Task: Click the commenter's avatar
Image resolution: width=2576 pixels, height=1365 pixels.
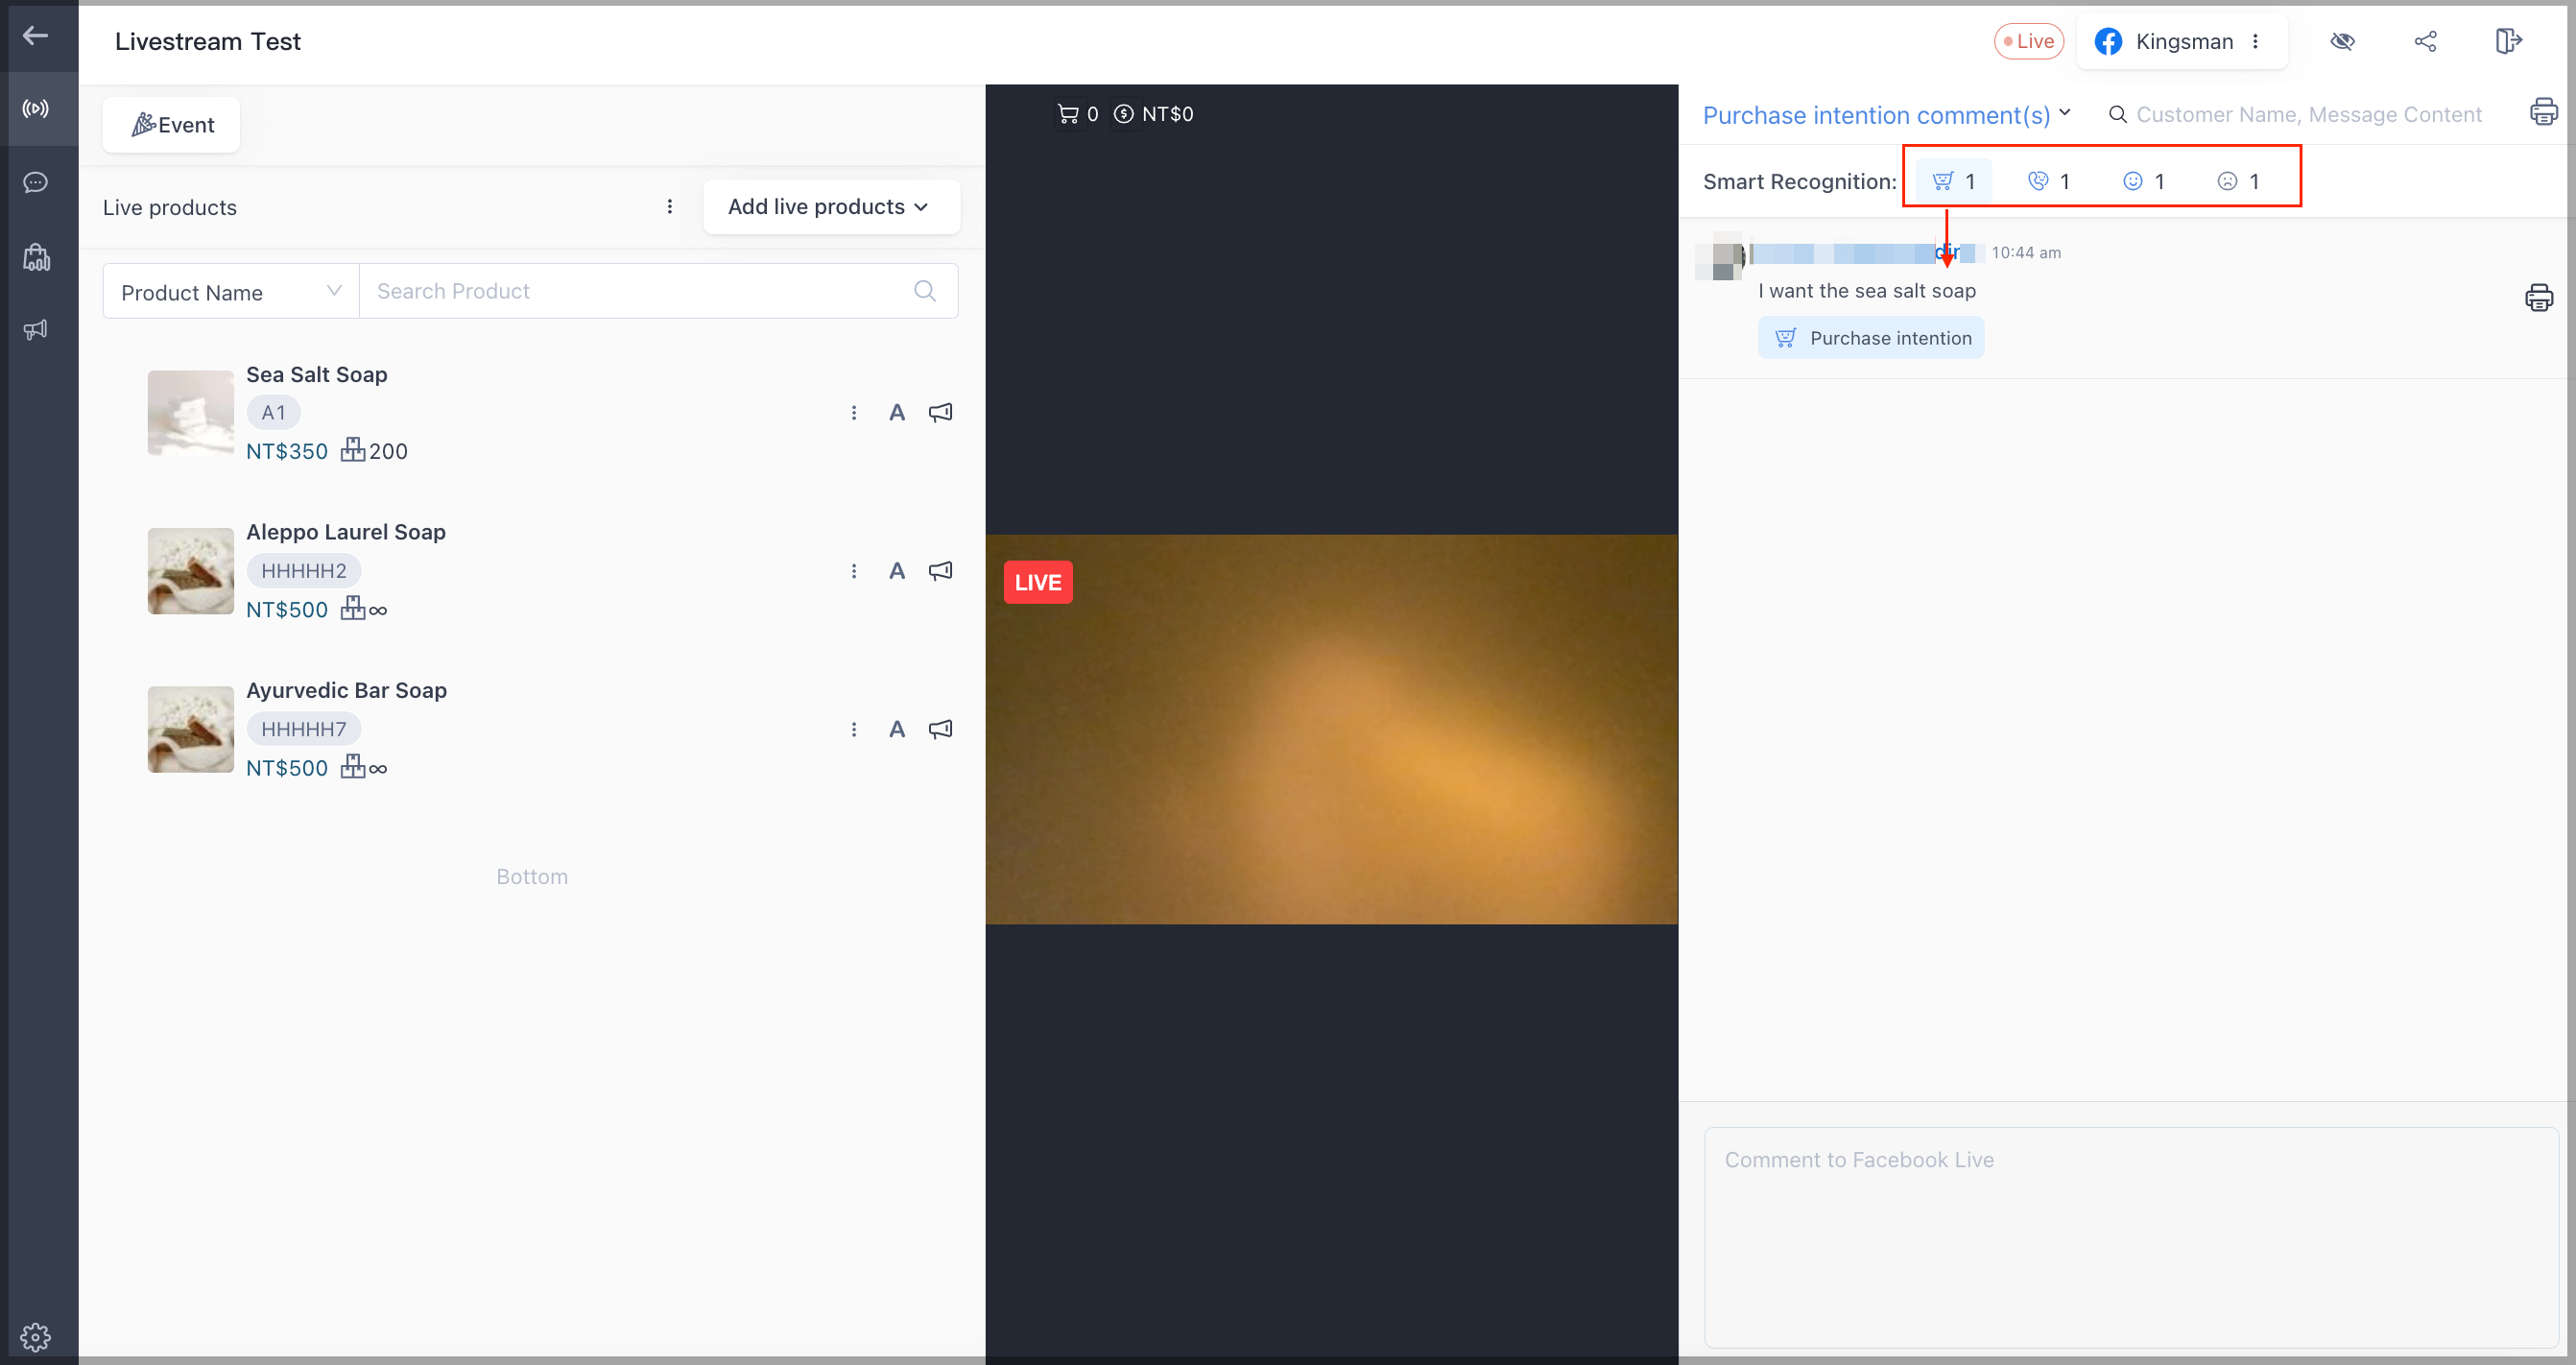Action: tap(1720, 256)
